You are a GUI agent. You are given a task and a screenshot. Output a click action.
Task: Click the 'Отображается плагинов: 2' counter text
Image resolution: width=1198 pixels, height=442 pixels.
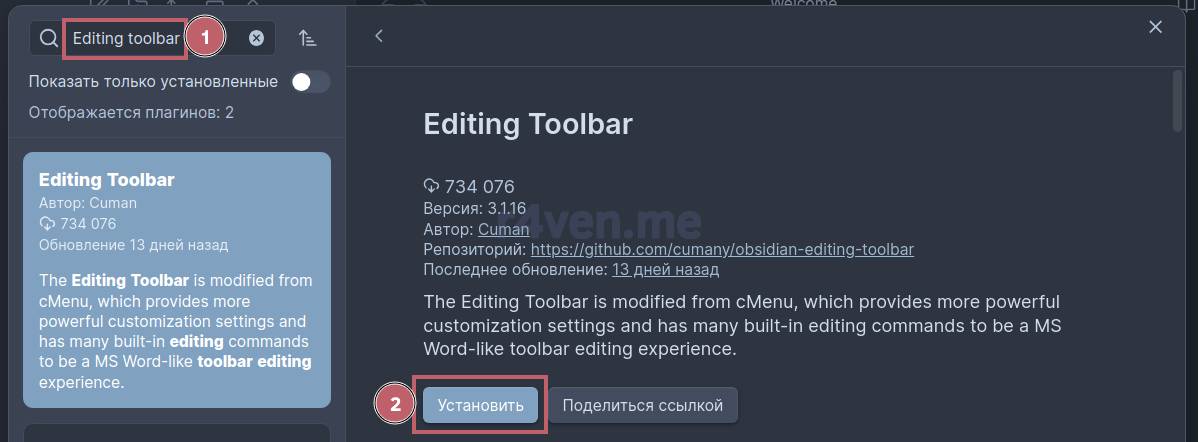[131, 112]
